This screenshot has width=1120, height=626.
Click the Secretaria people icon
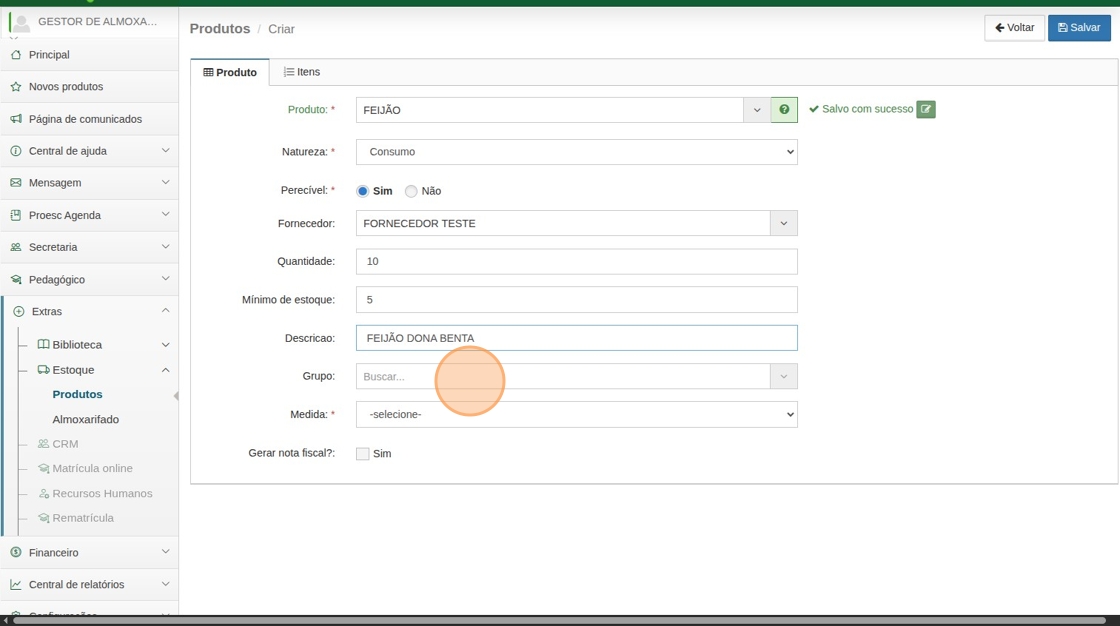pyautogui.click(x=16, y=247)
